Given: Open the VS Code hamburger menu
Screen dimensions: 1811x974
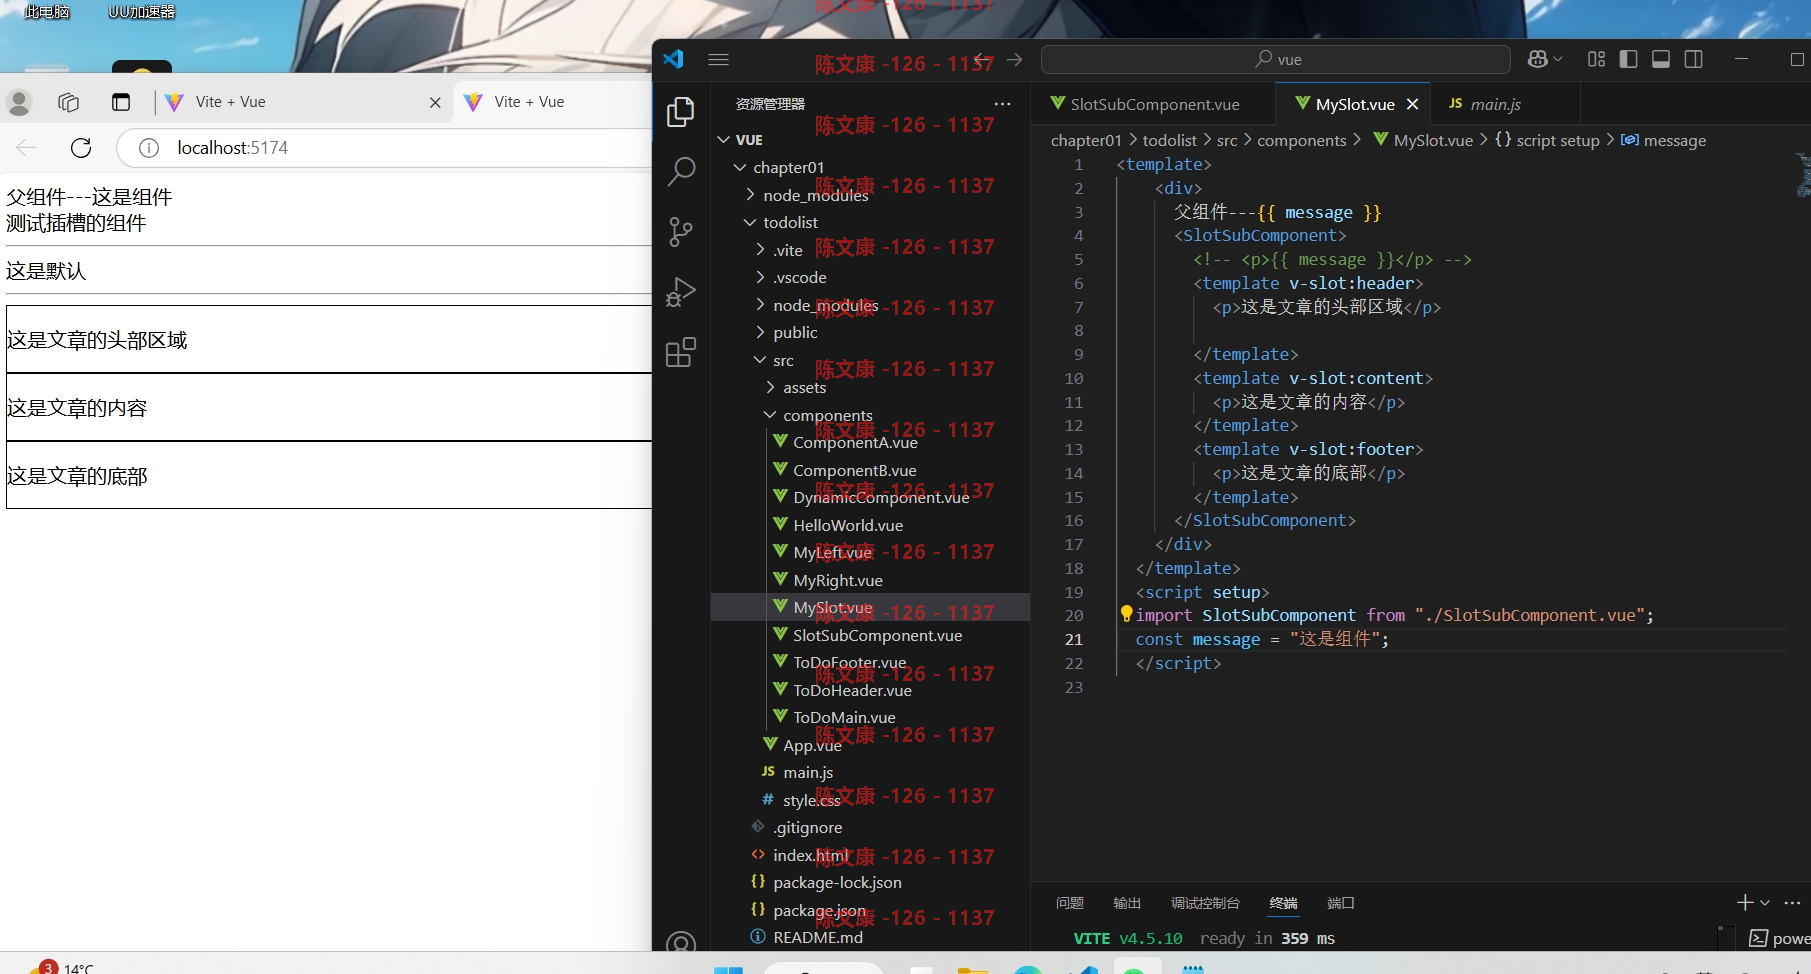Looking at the screenshot, I should [718, 60].
